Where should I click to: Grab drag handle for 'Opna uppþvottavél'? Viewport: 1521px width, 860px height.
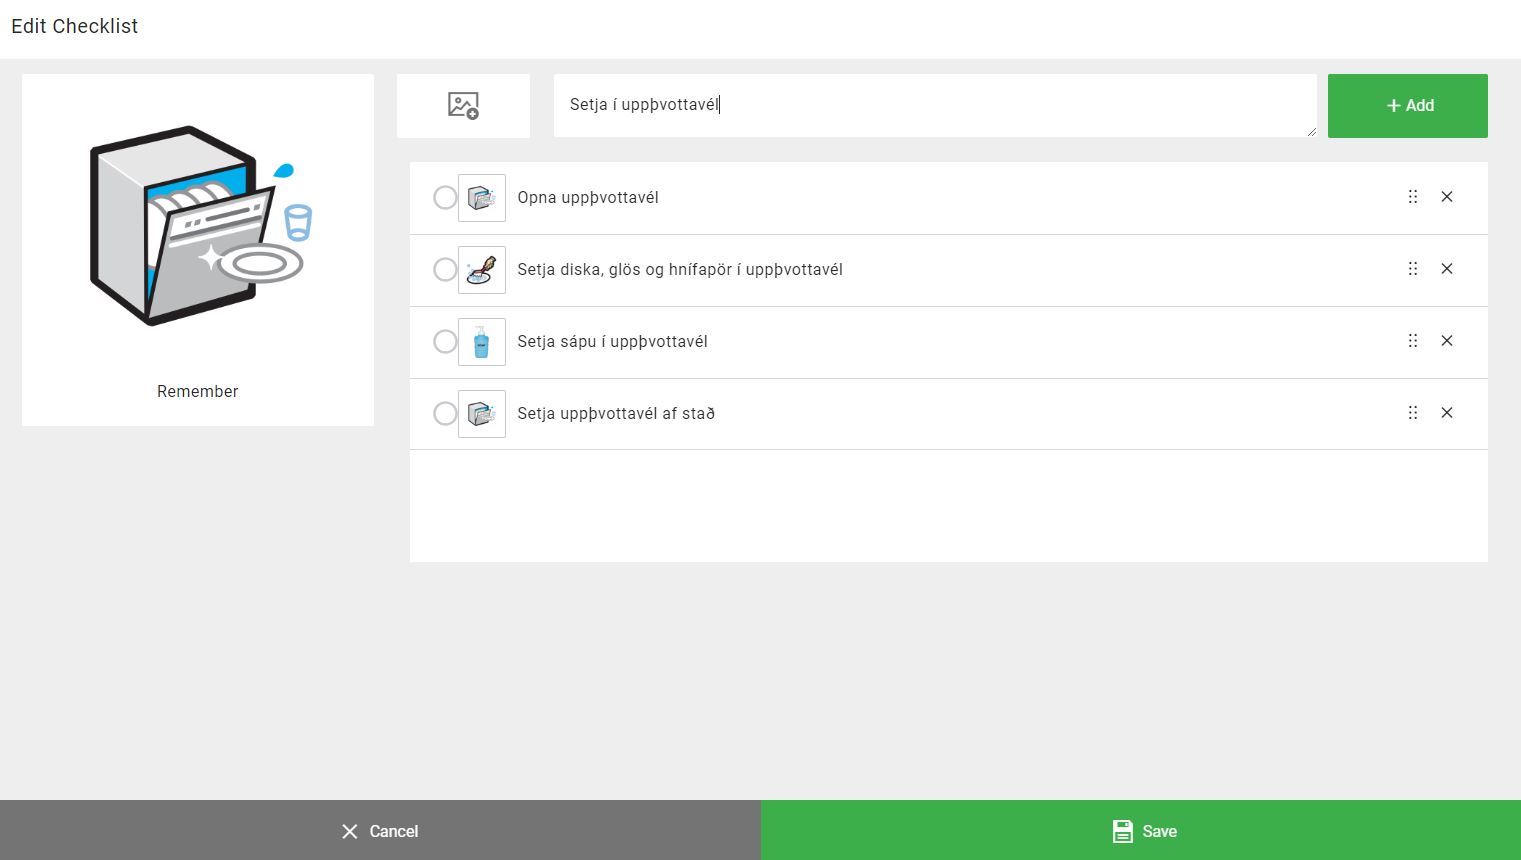(1412, 197)
